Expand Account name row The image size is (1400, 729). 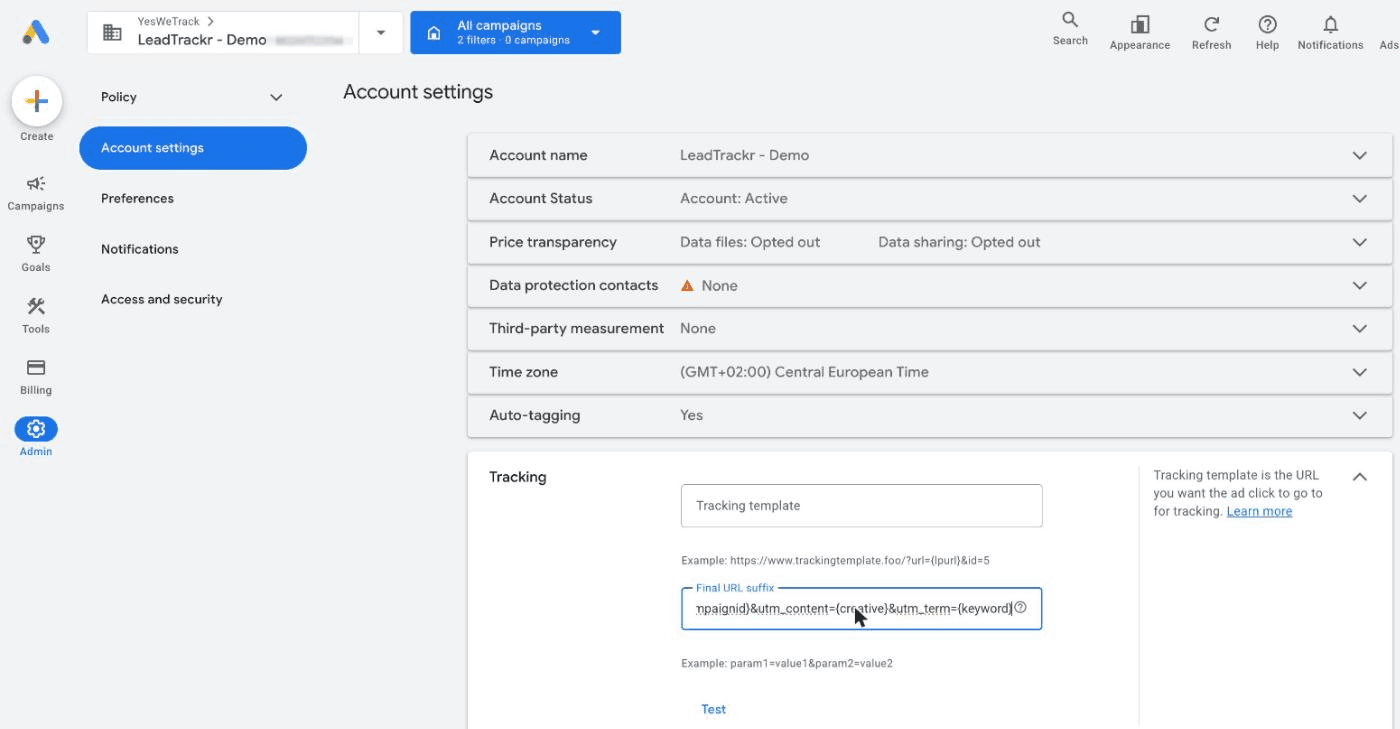click(x=1359, y=155)
